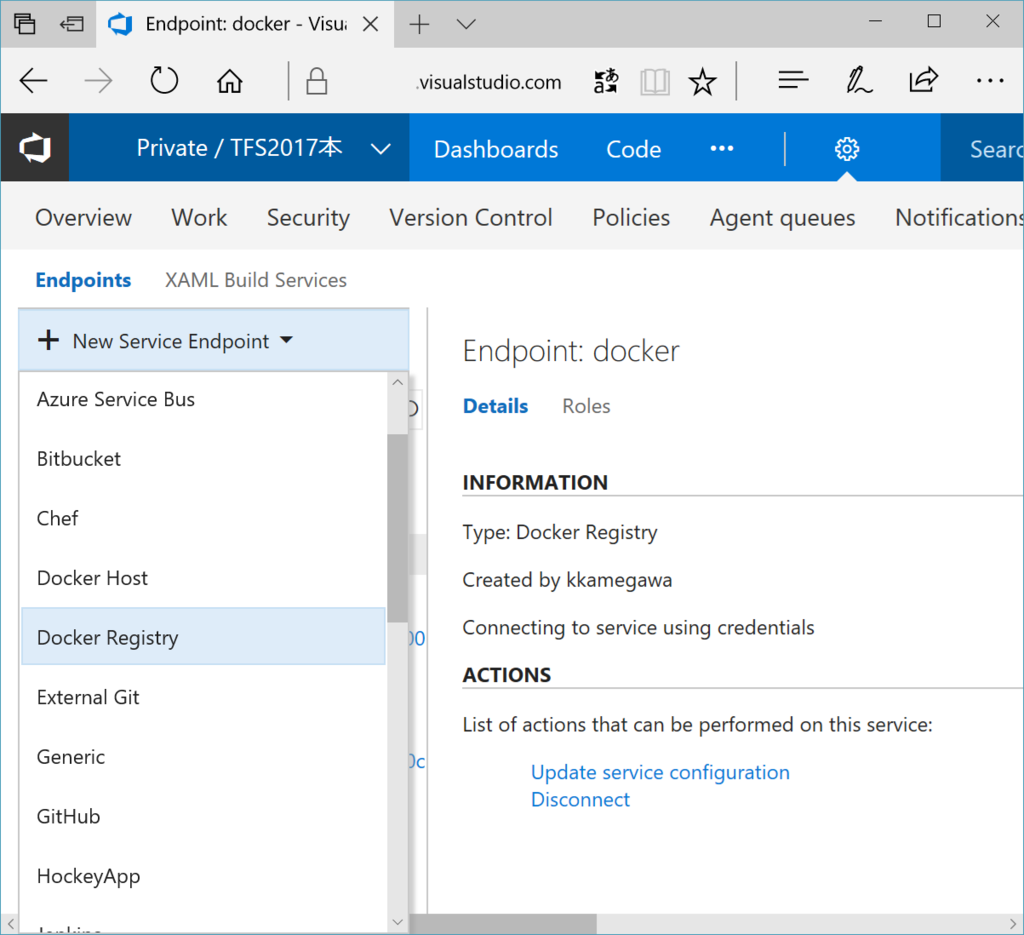Image resolution: width=1024 pixels, height=935 pixels.
Task: Click the visualstudio.com address bar
Action: pos(488,82)
